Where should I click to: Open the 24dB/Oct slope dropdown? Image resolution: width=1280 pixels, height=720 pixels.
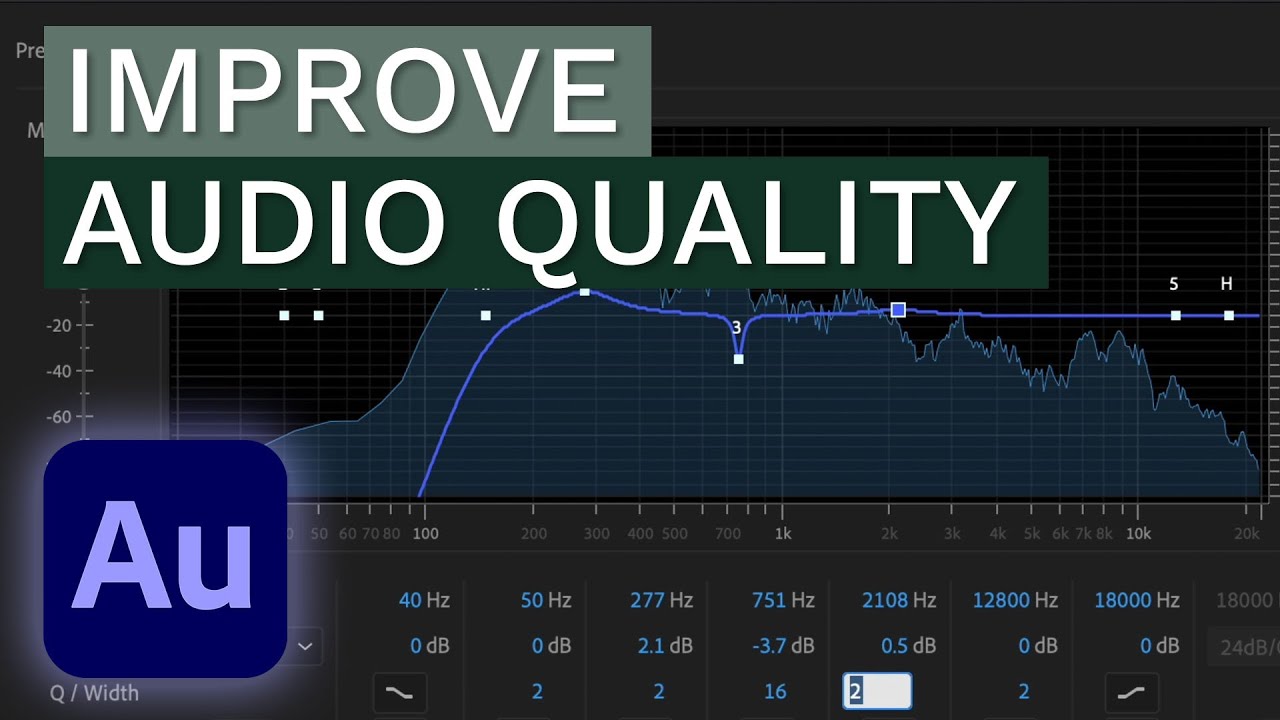[x=1245, y=646]
